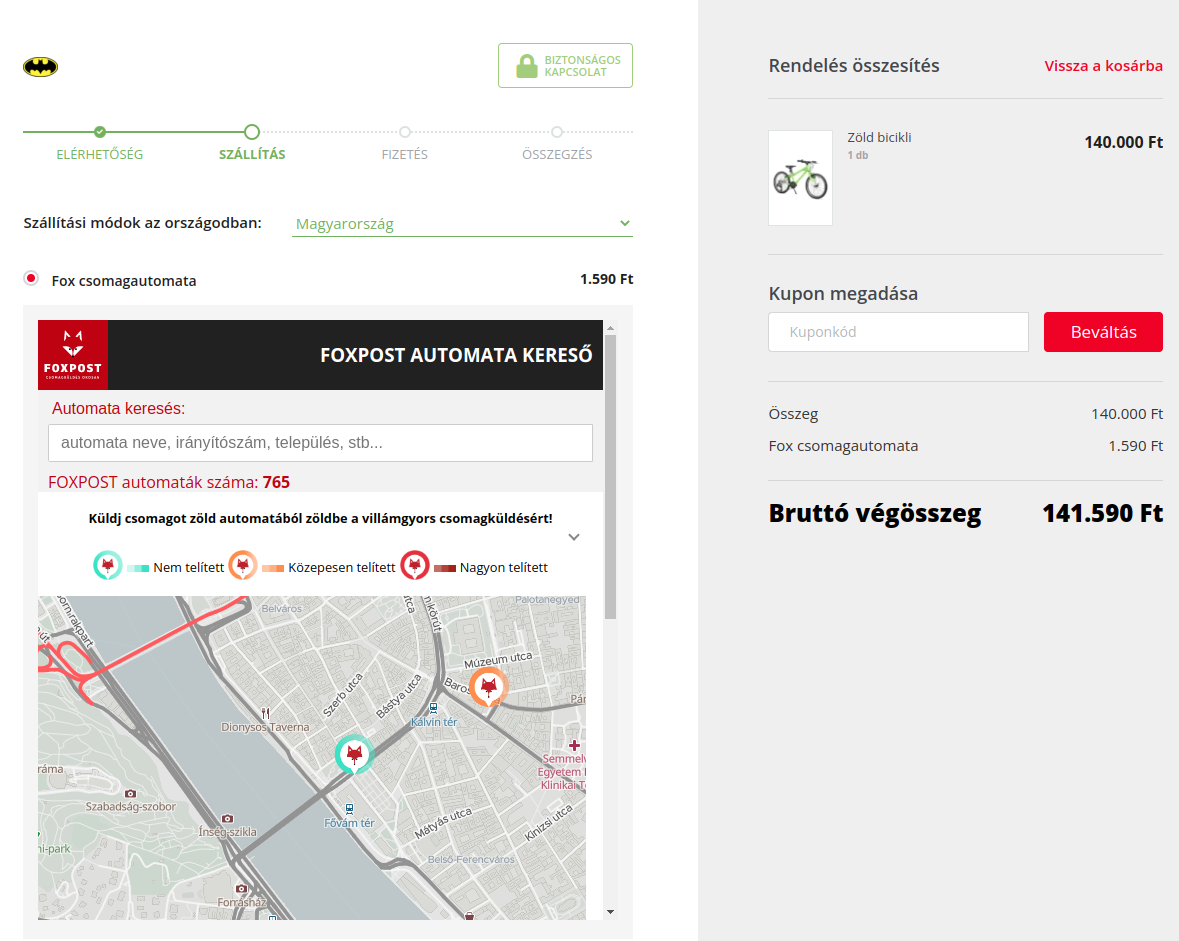Focus the Automata keresés search field
This screenshot has width=1179, height=941.
pyautogui.click(x=320, y=443)
